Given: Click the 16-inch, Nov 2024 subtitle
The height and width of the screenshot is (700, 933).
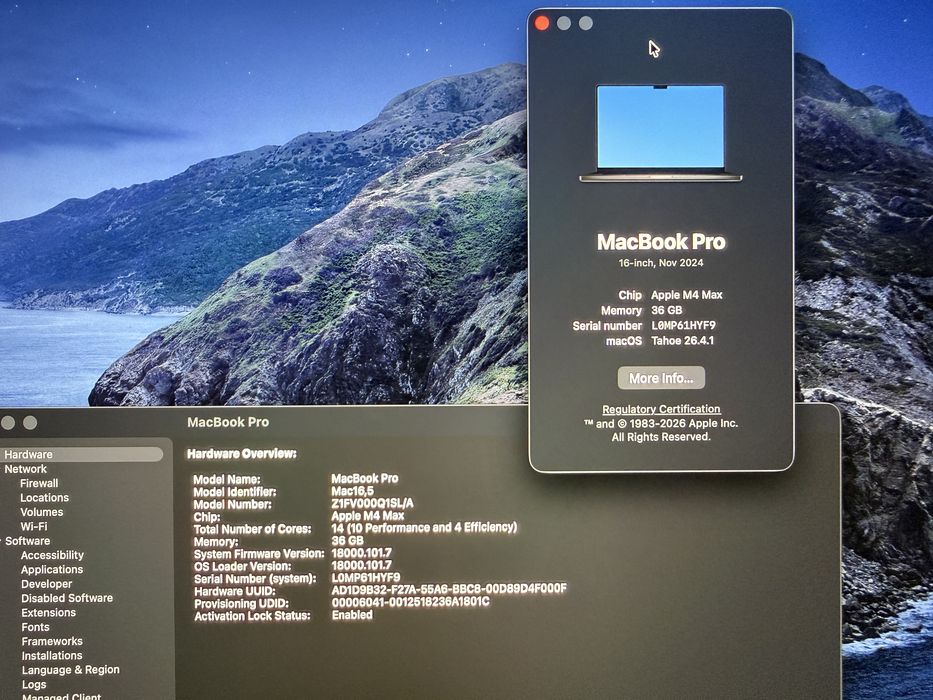Looking at the screenshot, I should 660,262.
